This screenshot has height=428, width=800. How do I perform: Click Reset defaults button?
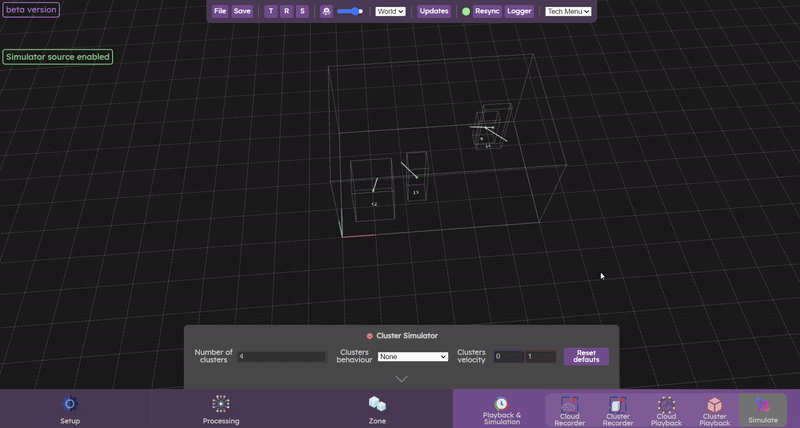click(x=586, y=356)
